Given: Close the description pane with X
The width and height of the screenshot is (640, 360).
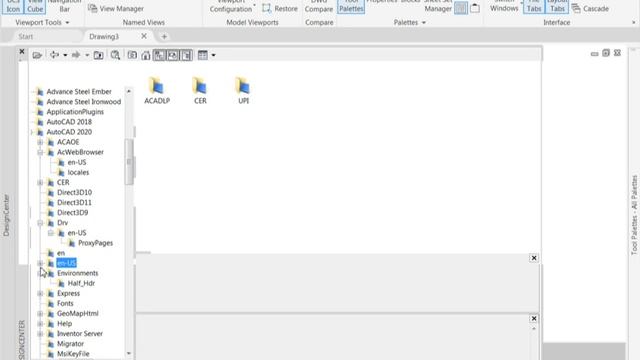Looking at the screenshot, I should [534, 318].
